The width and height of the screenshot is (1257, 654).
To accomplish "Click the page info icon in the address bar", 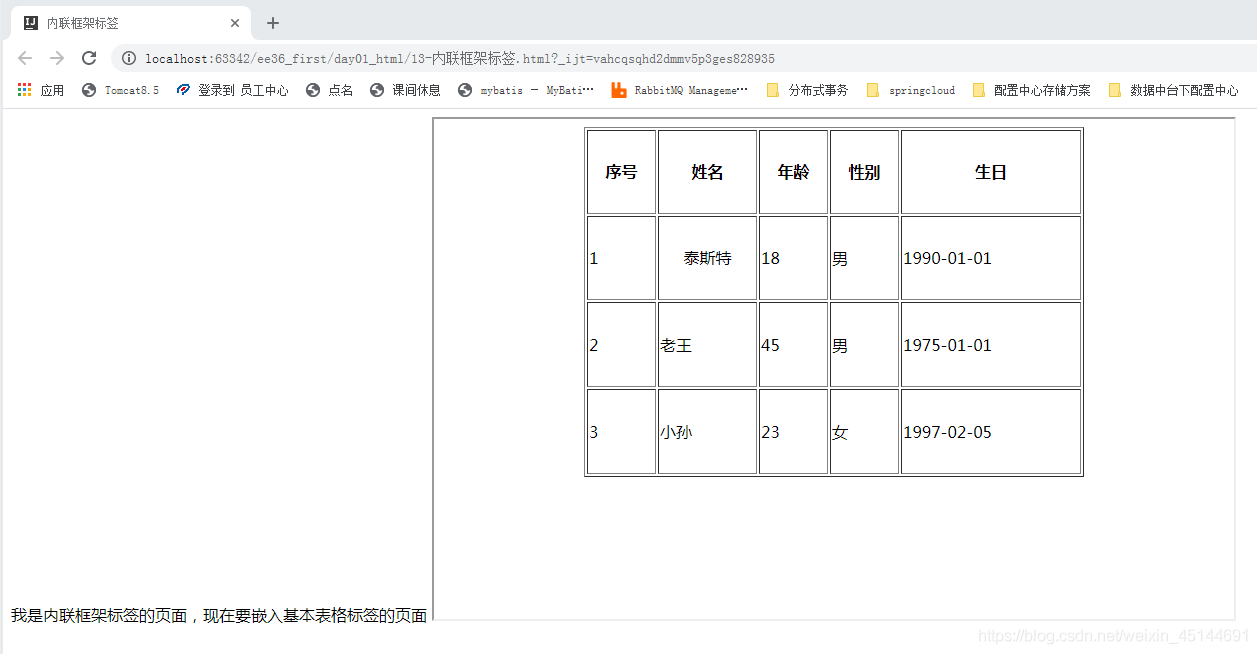I will (x=127, y=58).
